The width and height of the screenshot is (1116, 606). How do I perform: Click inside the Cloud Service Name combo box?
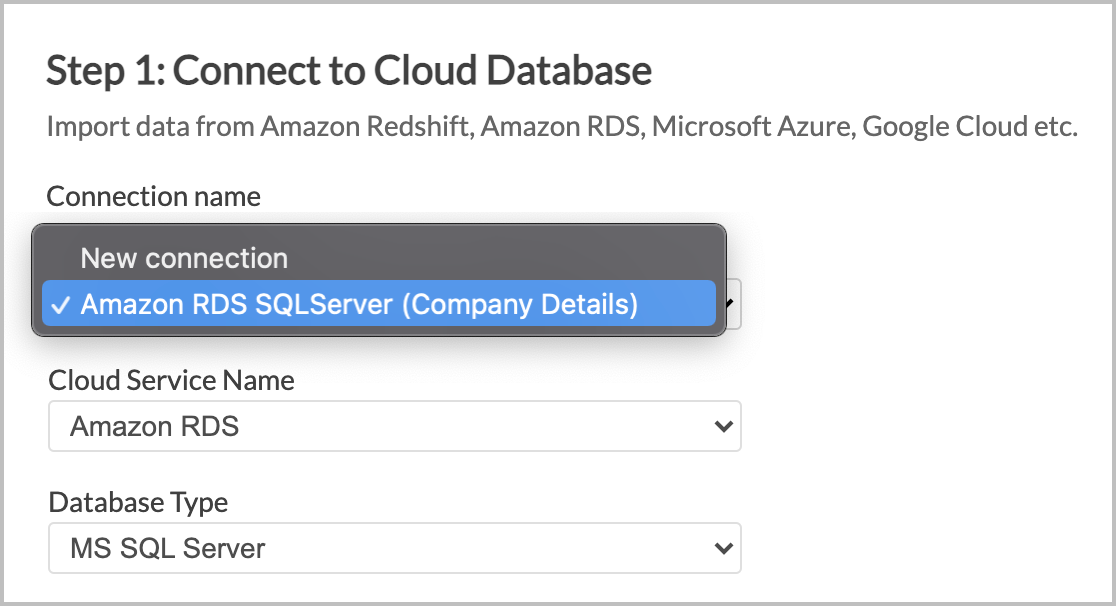click(395, 426)
